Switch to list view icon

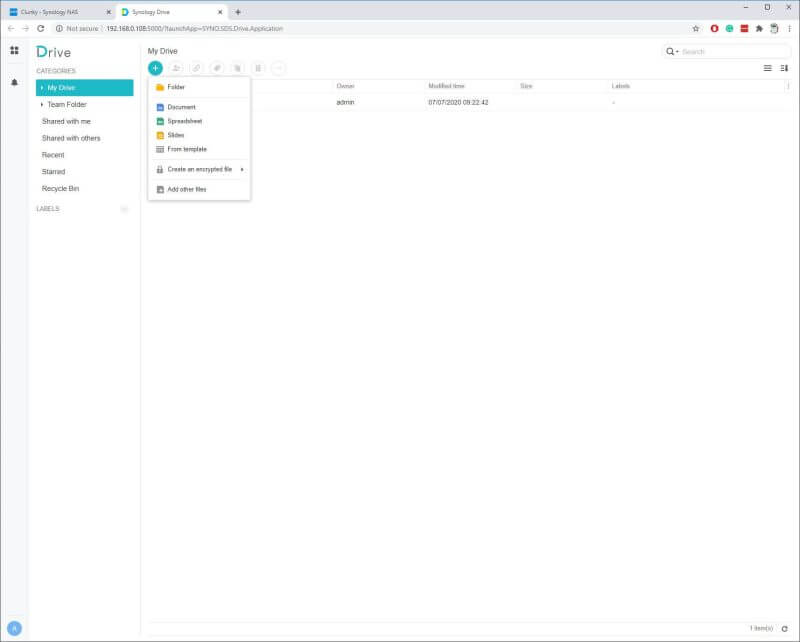[x=767, y=68]
